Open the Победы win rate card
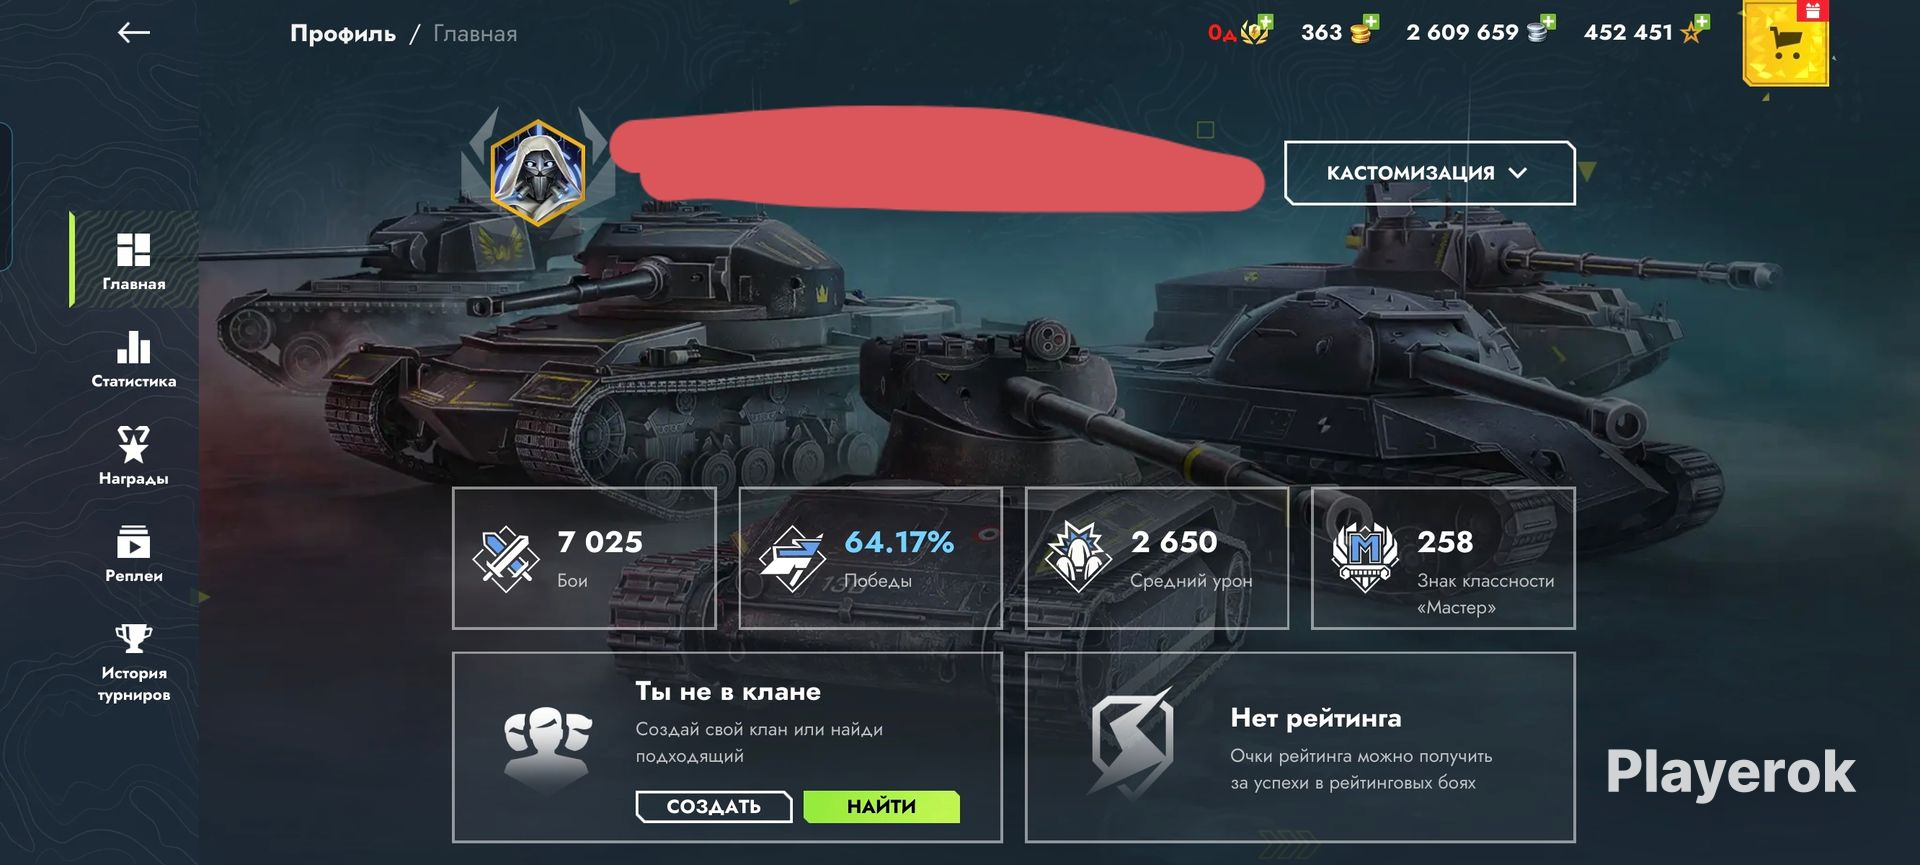The width and height of the screenshot is (1920, 865). tap(870, 558)
